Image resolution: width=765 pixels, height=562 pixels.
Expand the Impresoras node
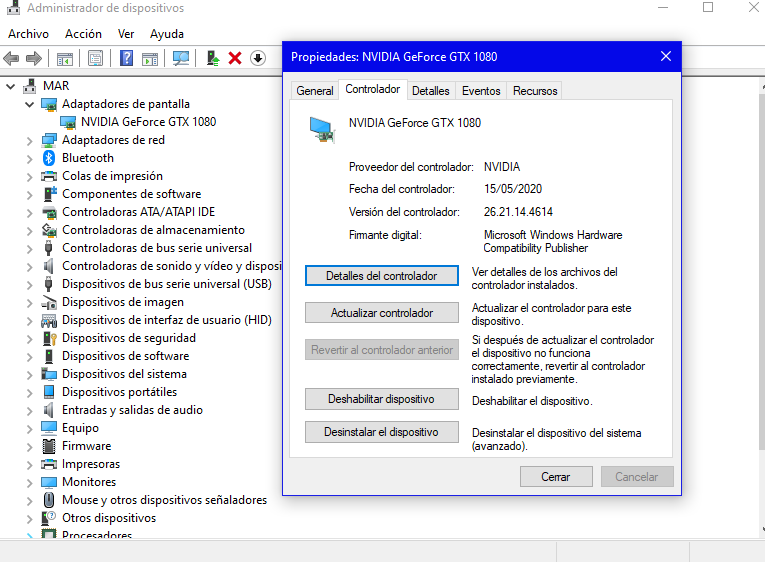[x=30, y=465]
